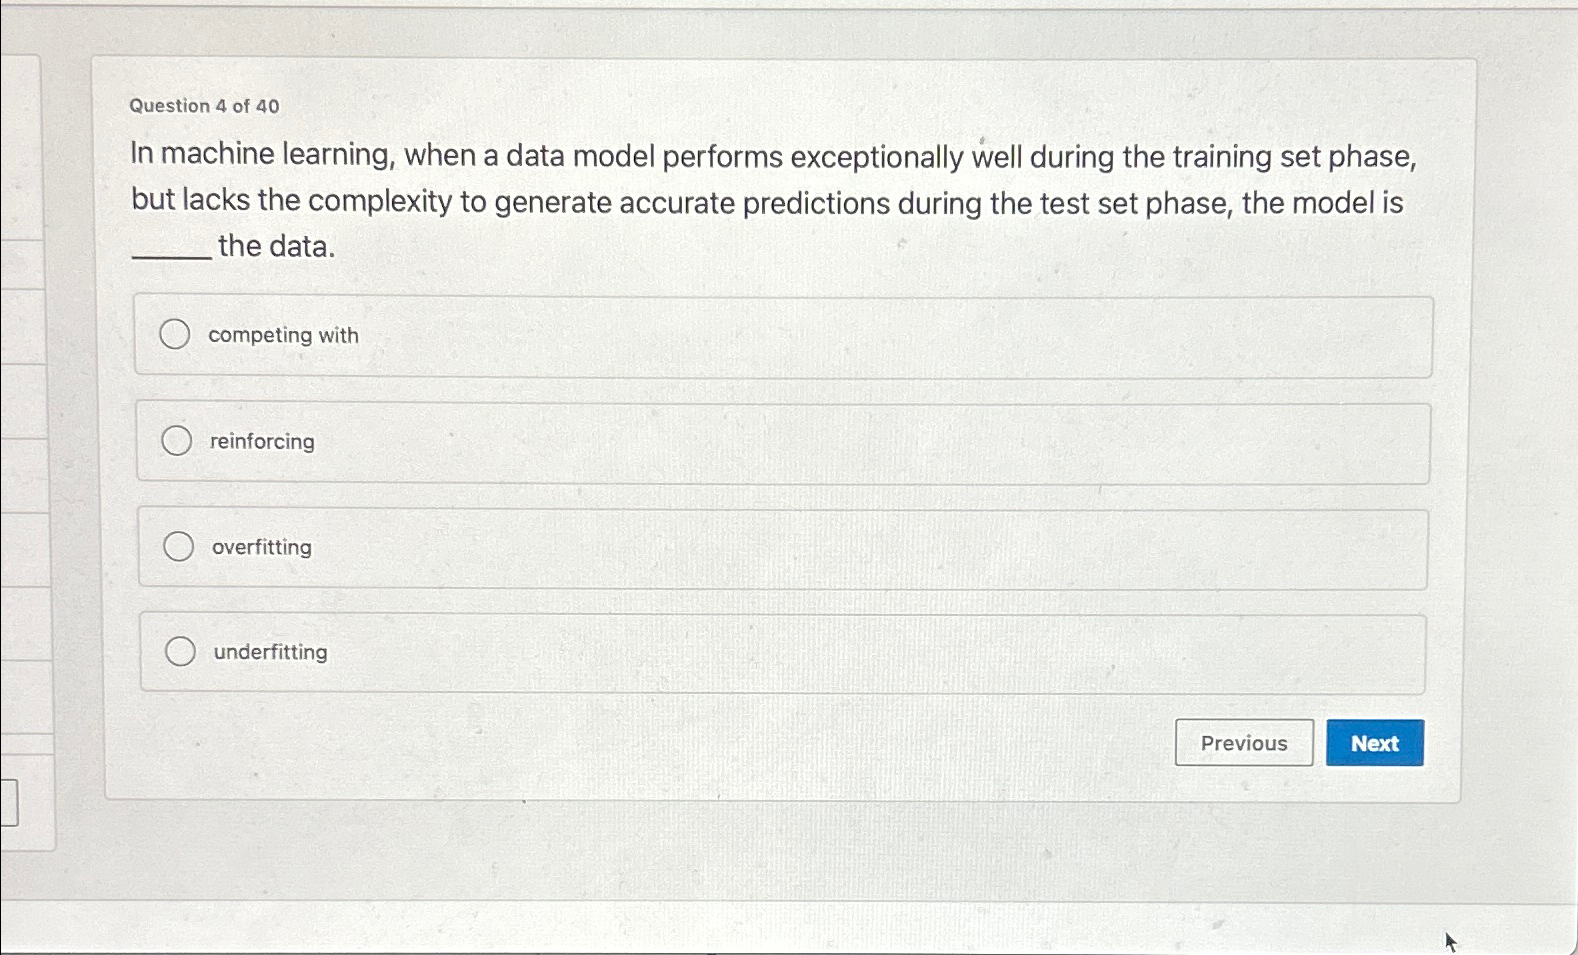Screen dimensions: 1578x955
Task: Click the Previous button
Action: [1244, 743]
